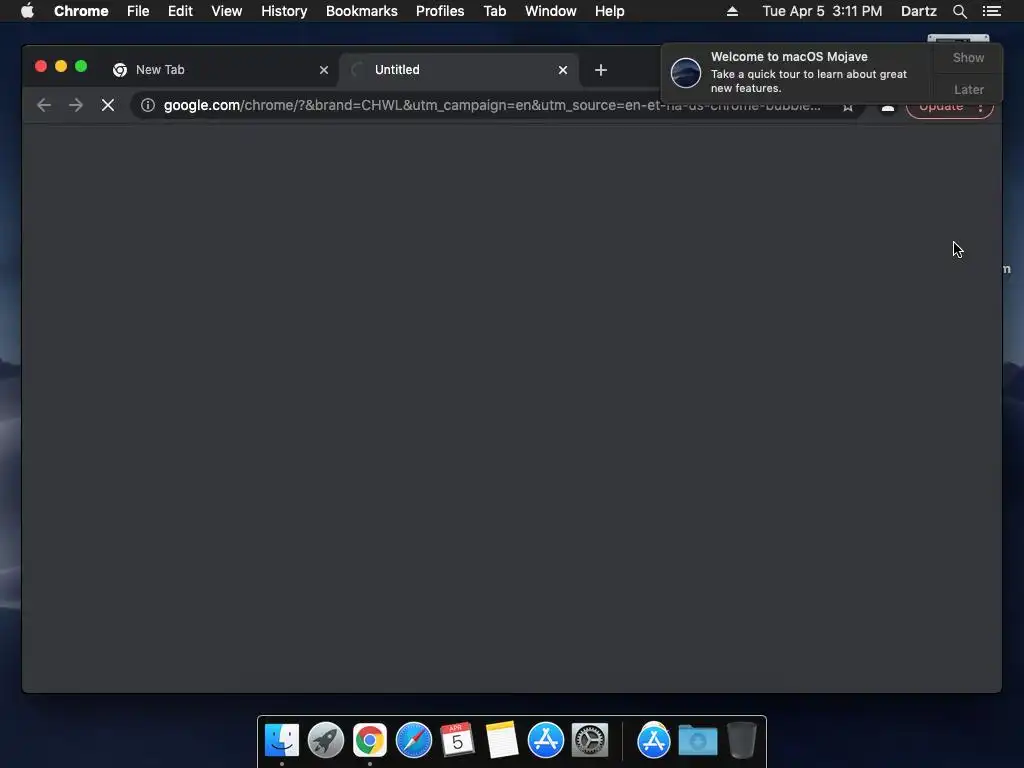Click the eject icon in the menu bar
Image resolution: width=1024 pixels, height=768 pixels.
point(732,11)
